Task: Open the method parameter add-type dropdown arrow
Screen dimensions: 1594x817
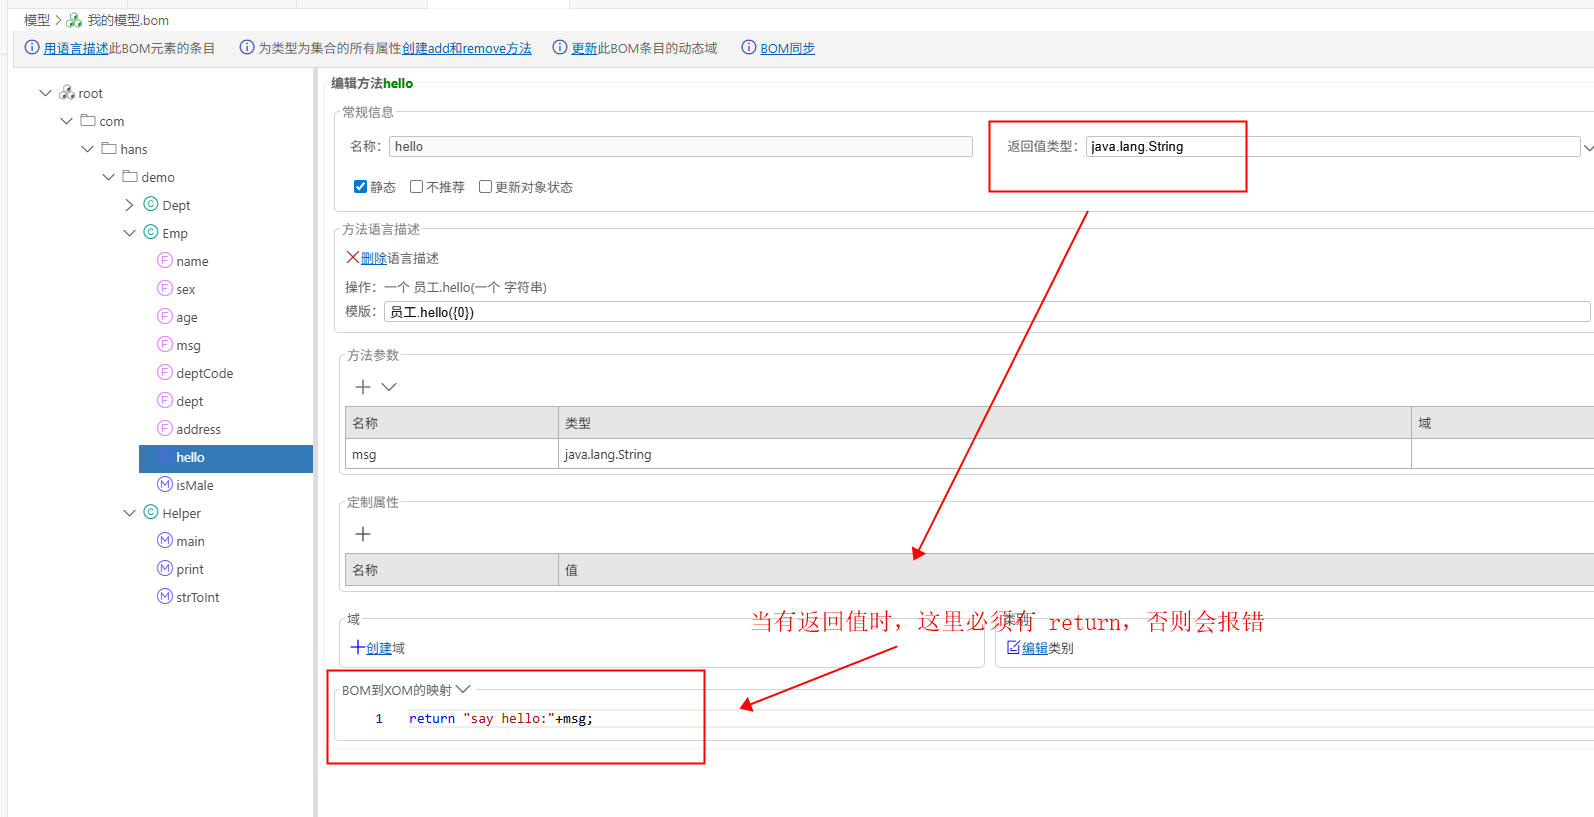Action: coord(390,387)
